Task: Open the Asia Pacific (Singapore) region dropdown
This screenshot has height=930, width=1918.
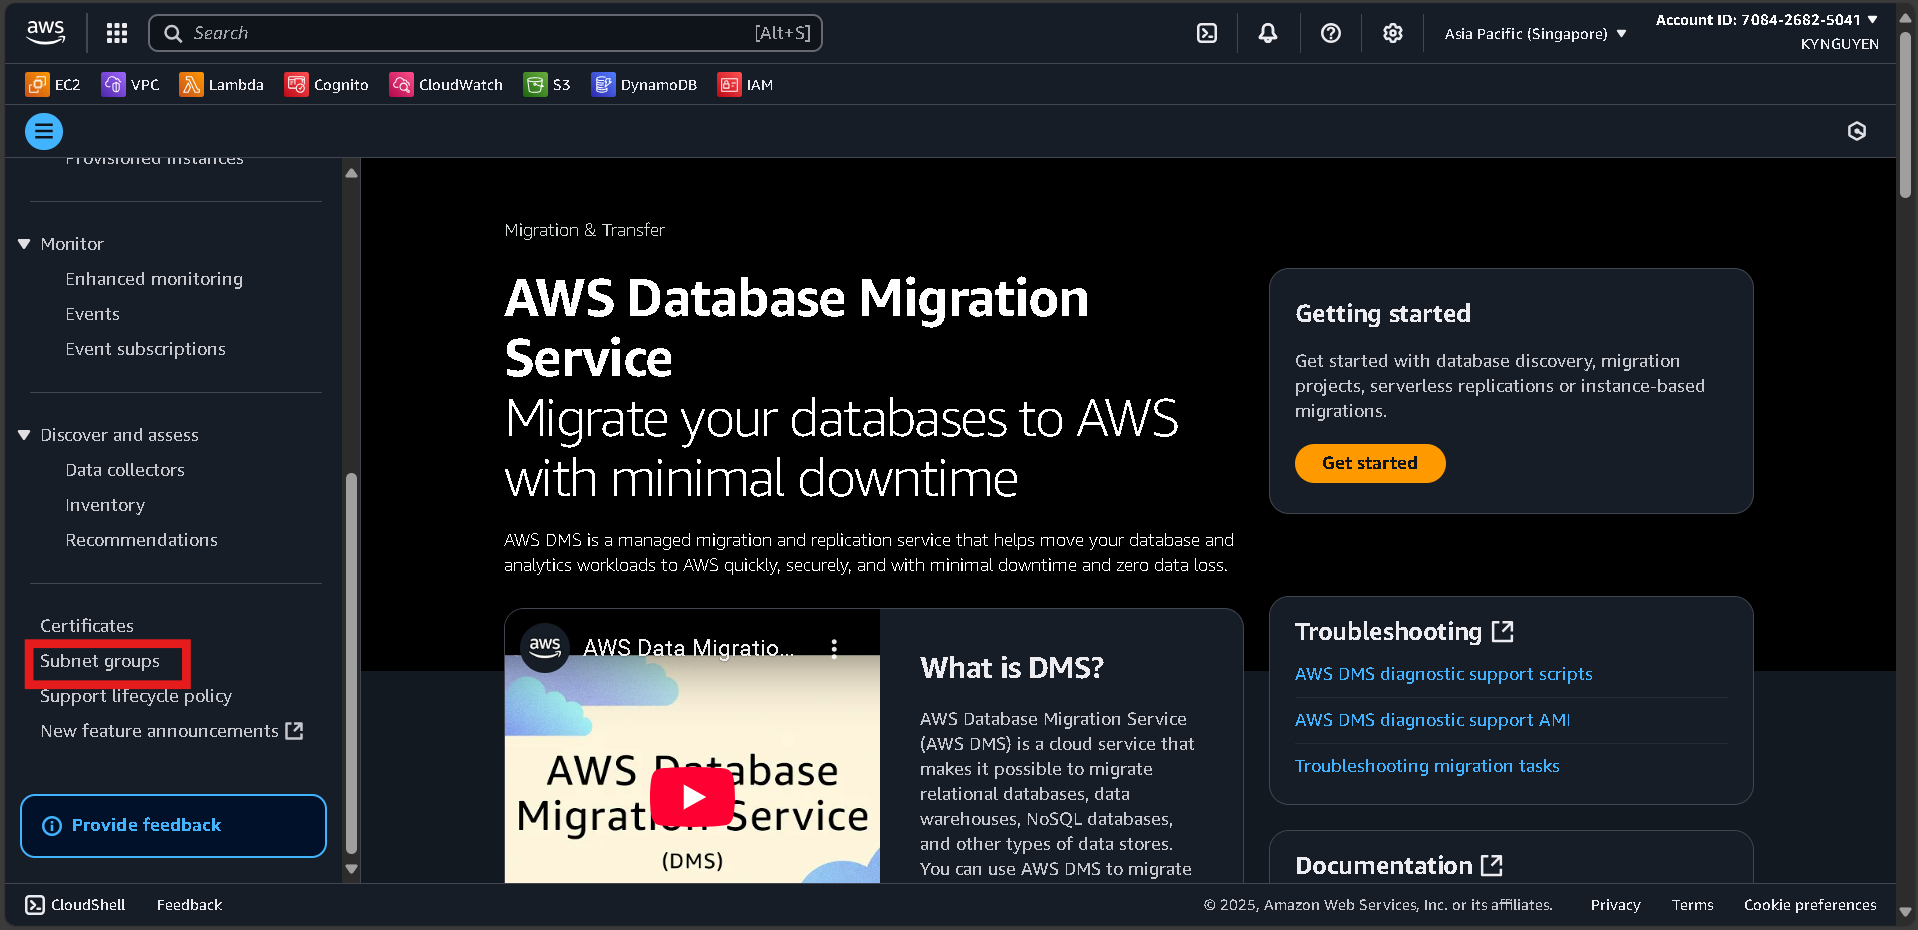Action: click(x=1533, y=32)
